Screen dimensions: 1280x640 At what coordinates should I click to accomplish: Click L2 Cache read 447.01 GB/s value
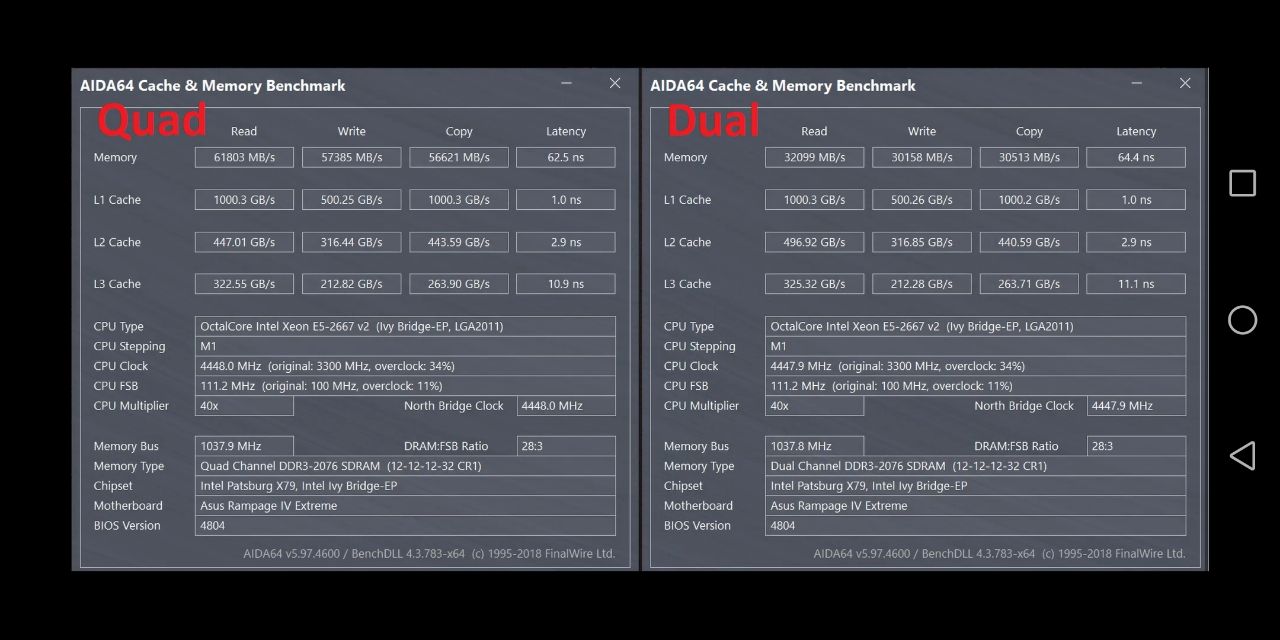pos(244,242)
